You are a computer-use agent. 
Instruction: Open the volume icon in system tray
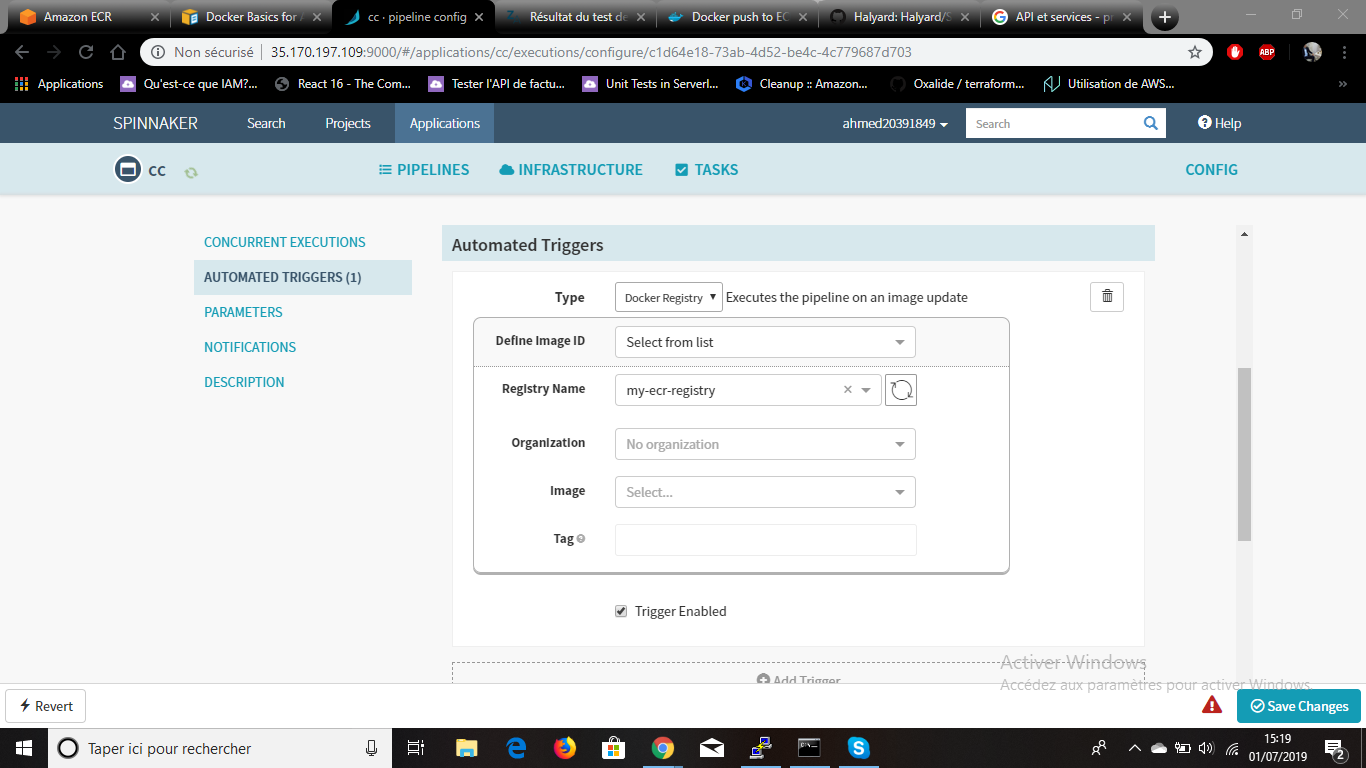click(1205, 747)
